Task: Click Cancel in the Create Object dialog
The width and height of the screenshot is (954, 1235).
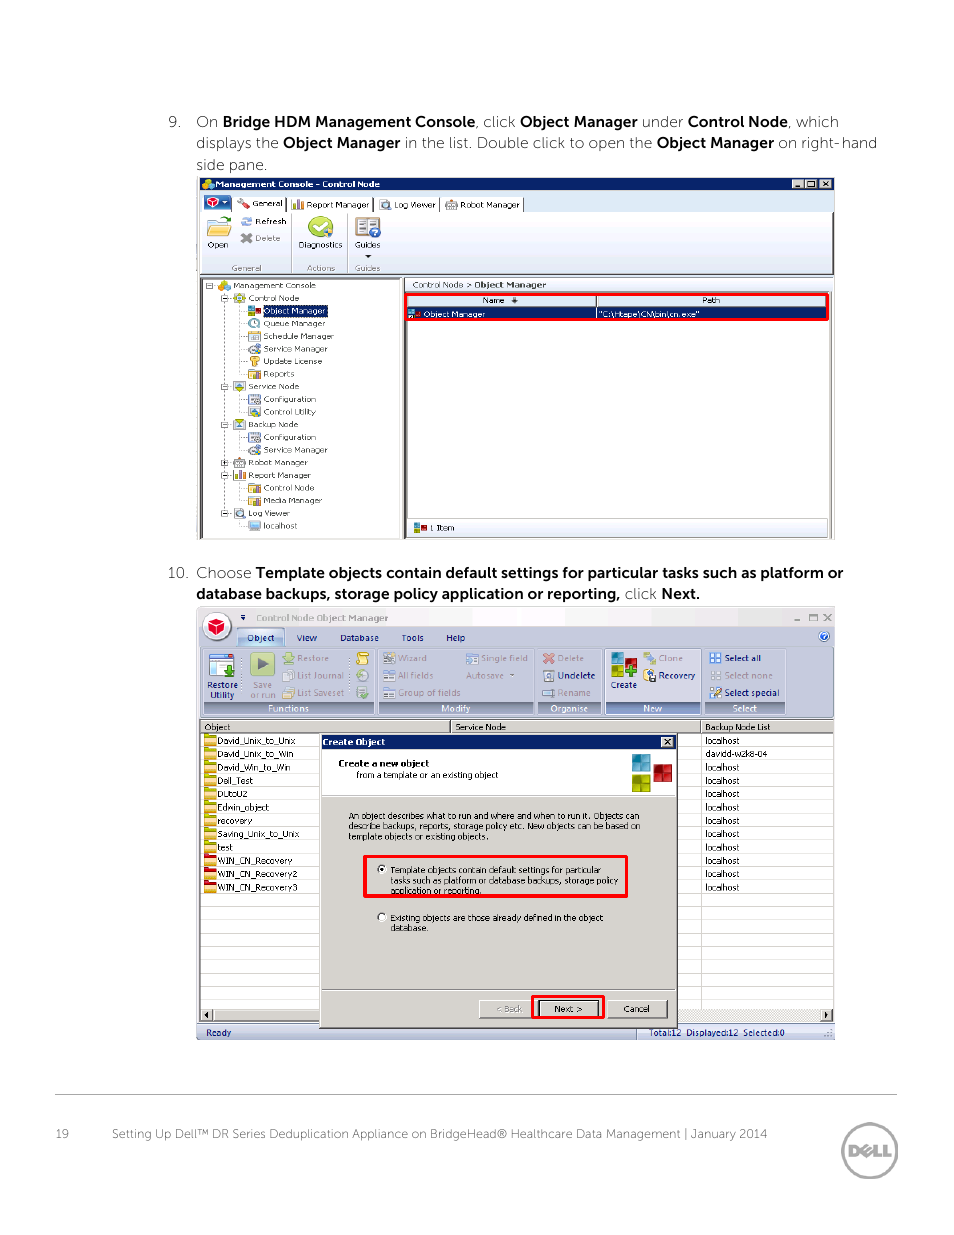Action: pyautogui.click(x=636, y=1009)
